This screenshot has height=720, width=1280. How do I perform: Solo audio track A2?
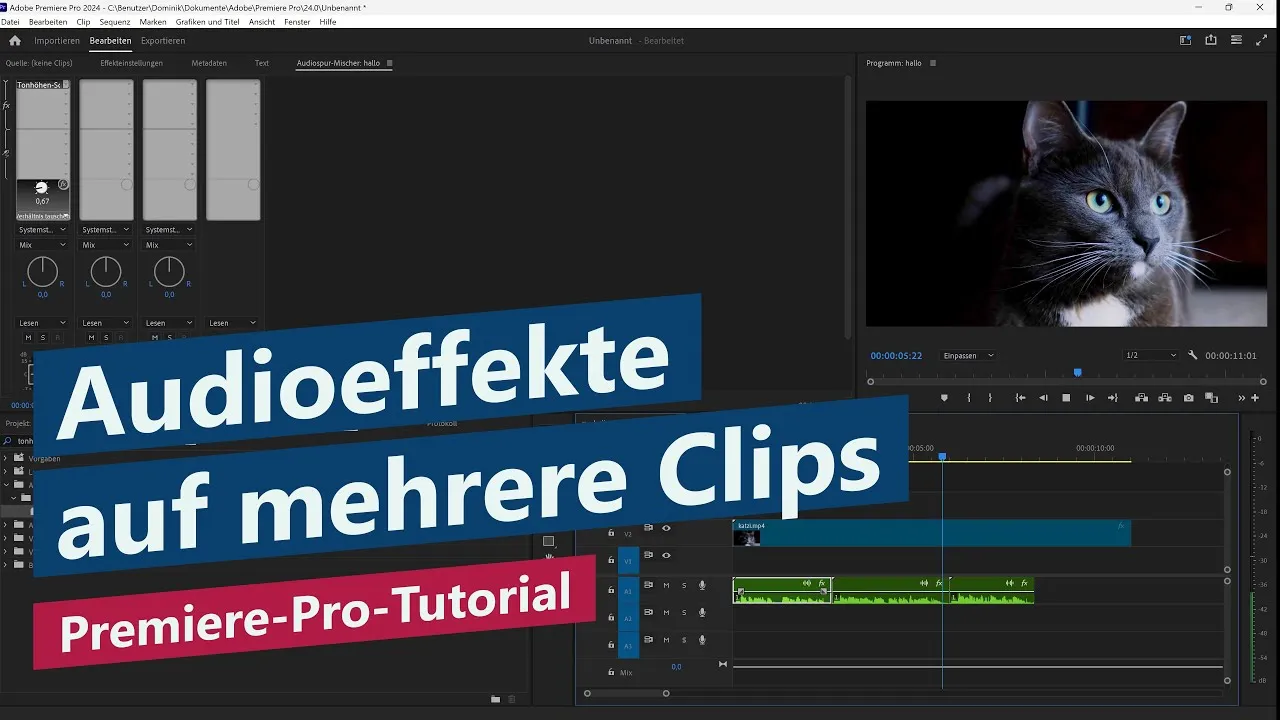(x=684, y=612)
